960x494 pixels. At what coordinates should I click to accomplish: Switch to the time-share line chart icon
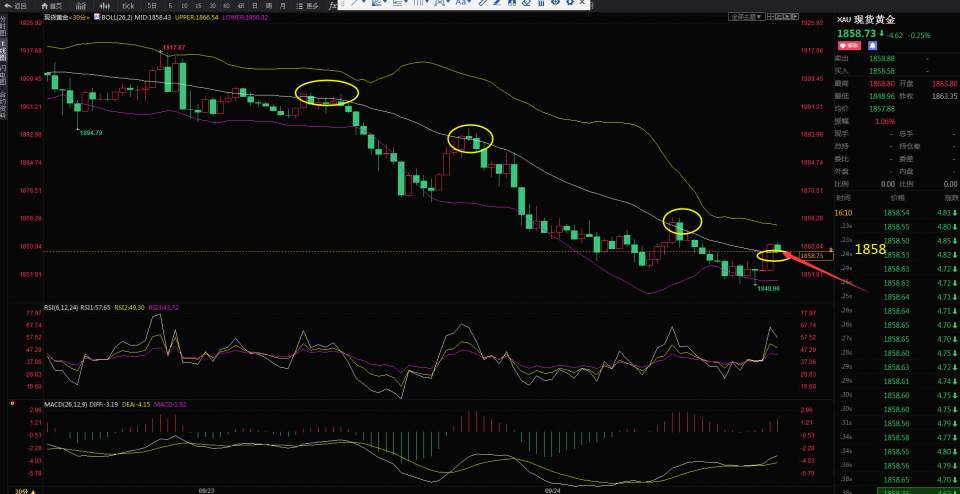click(x=81, y=6)
